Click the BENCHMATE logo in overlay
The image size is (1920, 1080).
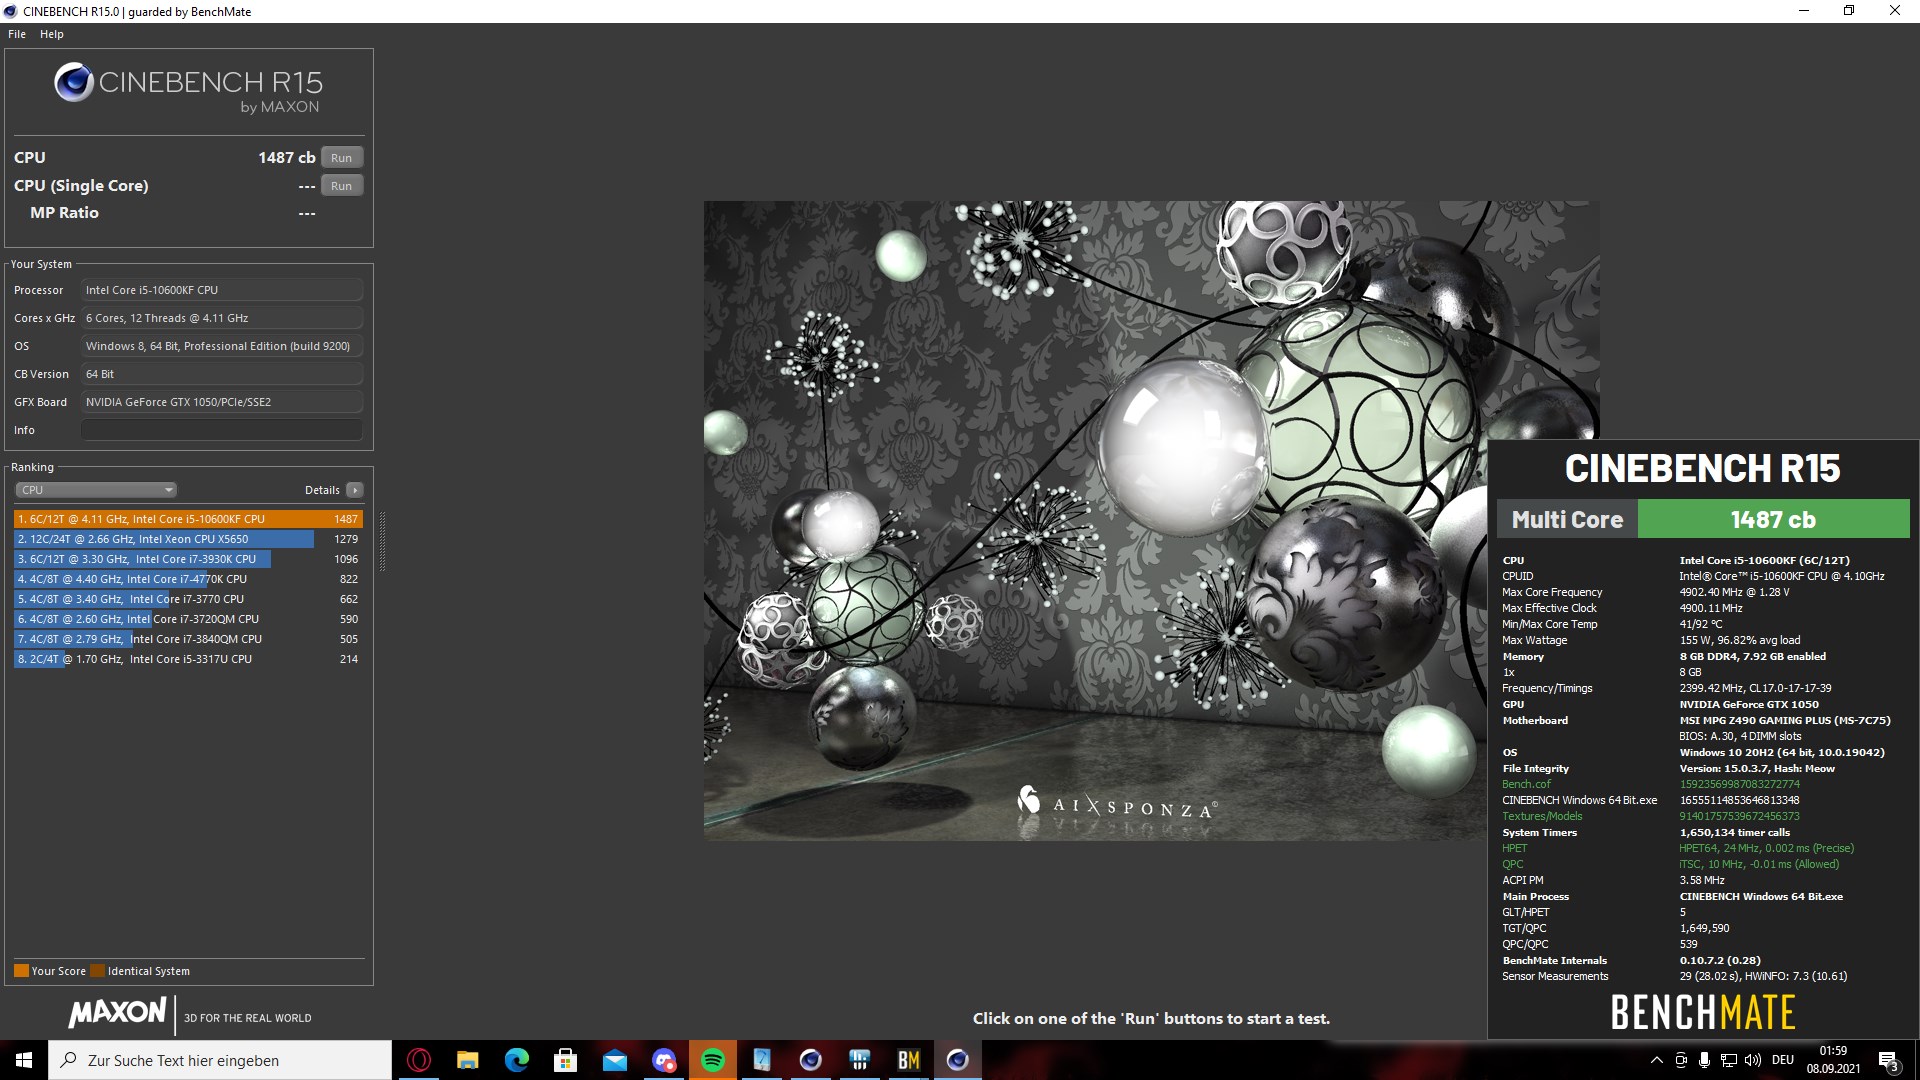(1703, 1012)
